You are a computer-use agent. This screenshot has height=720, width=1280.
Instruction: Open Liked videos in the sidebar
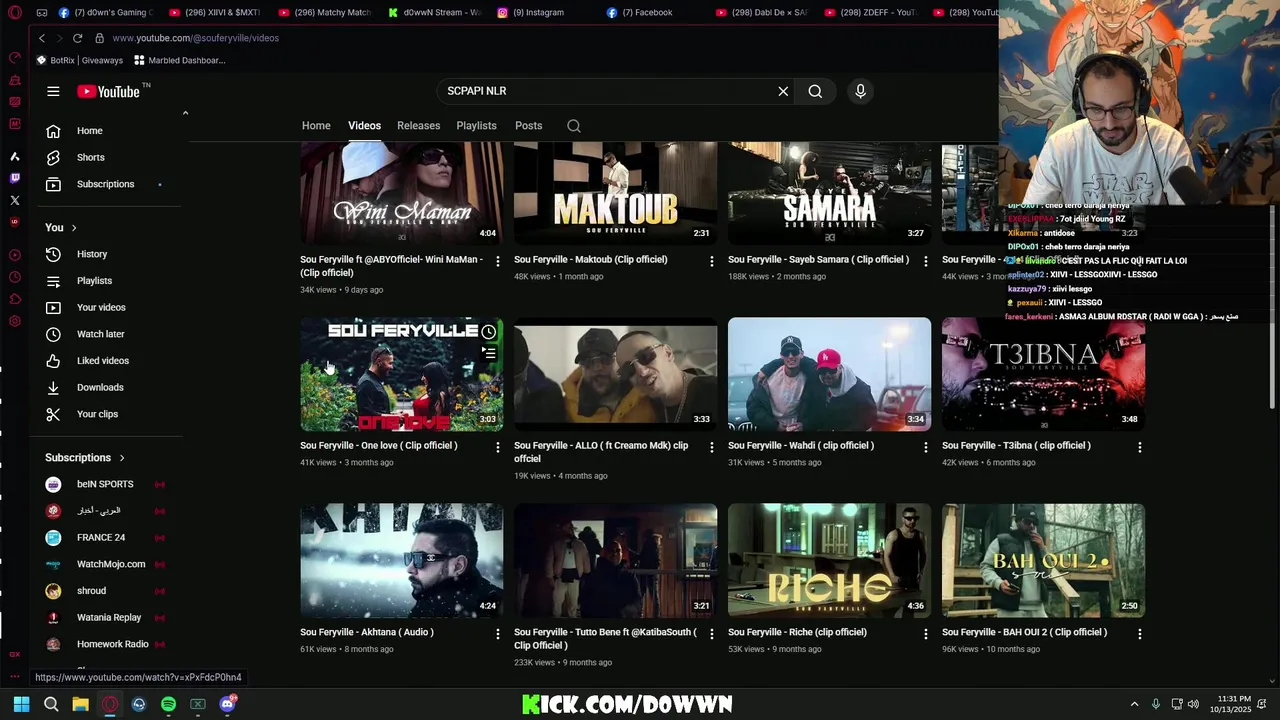click(x=102, y=361)
